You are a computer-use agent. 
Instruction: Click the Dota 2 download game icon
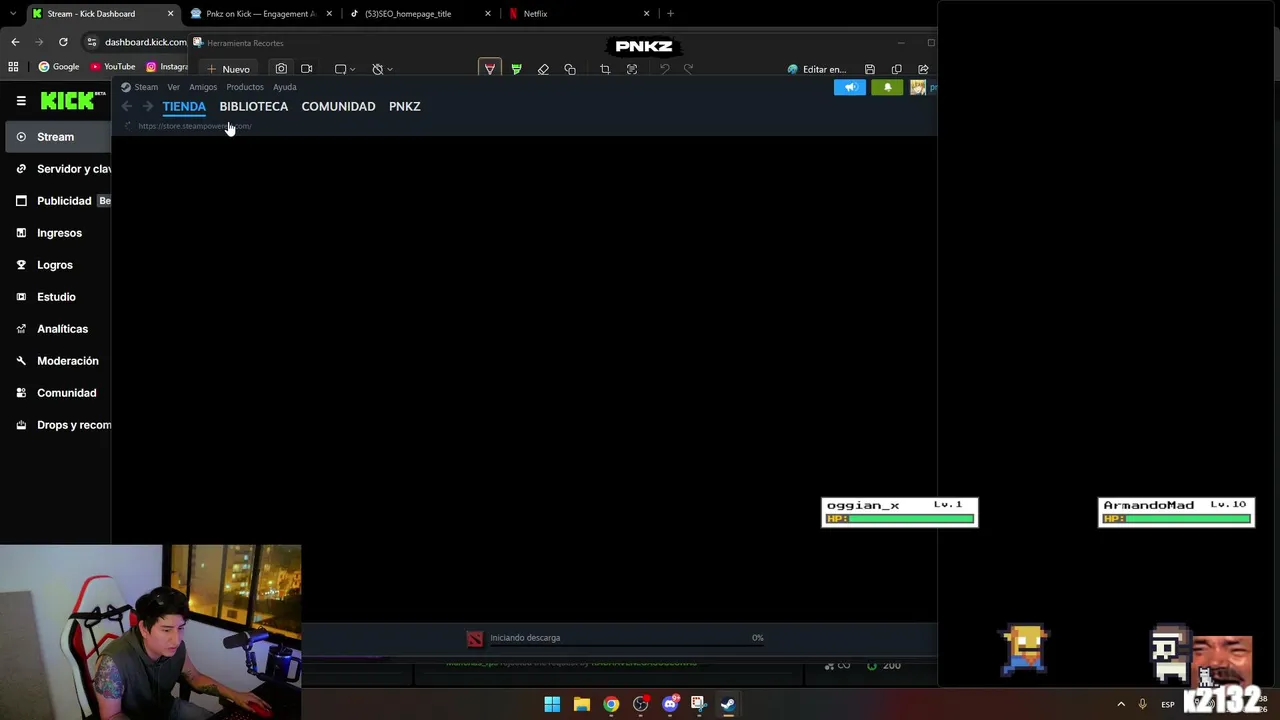pos(475,638)
